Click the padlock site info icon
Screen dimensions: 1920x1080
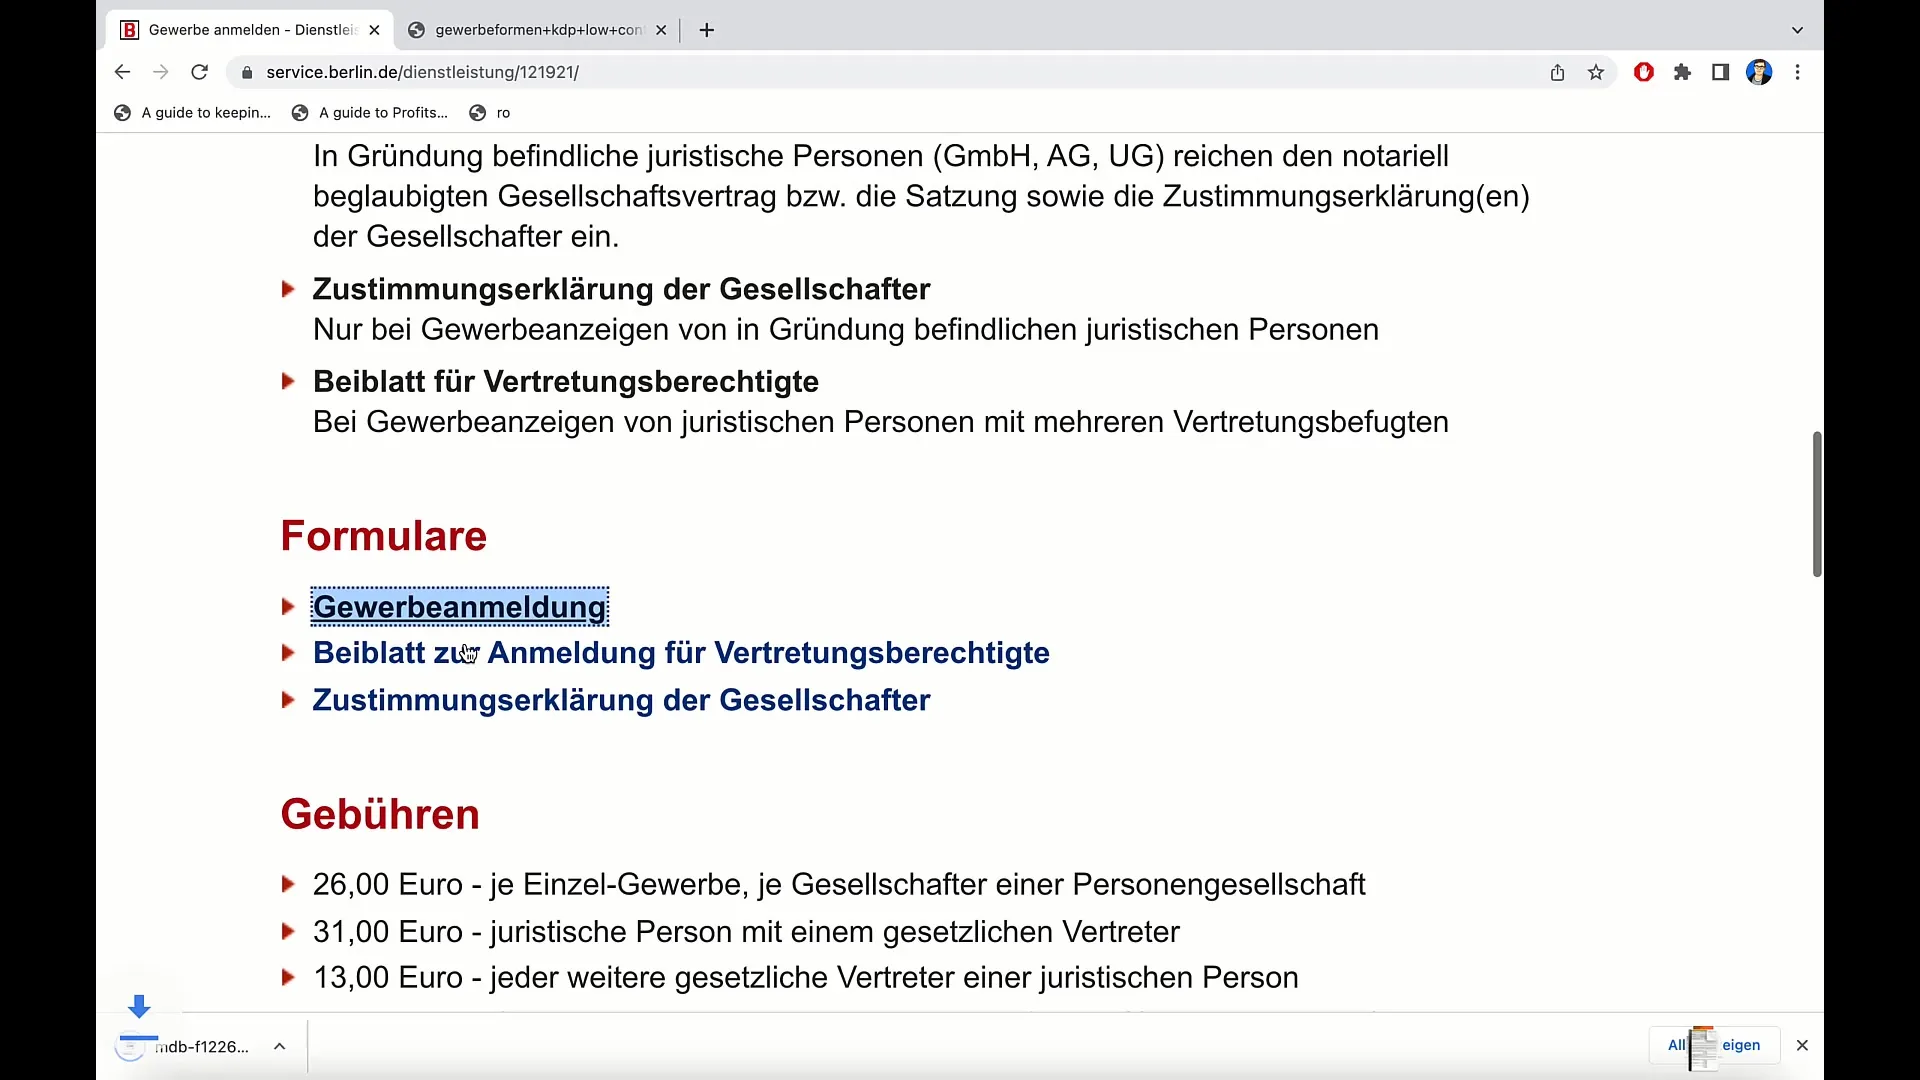coord(247,72)
